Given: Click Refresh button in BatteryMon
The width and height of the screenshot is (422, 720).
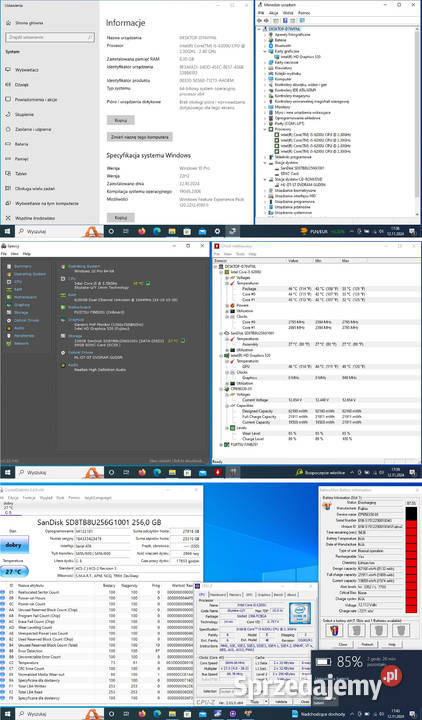Looking at the screenshot, I should tap(367, 644).
